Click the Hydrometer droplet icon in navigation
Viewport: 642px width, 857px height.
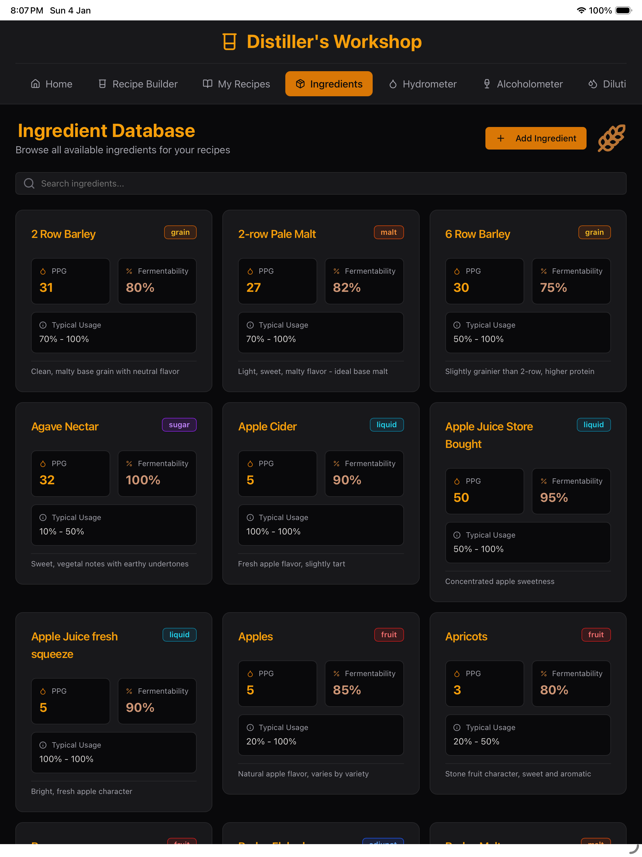point(394,84)
